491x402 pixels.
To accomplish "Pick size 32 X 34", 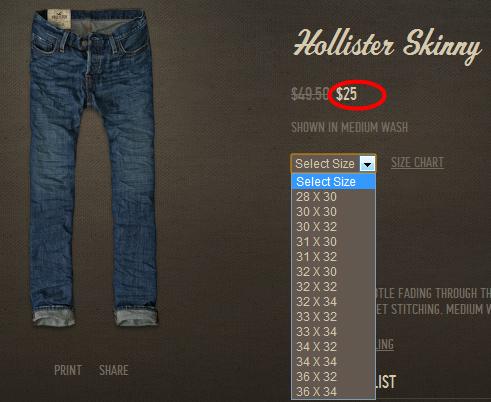I will point(334,302).
